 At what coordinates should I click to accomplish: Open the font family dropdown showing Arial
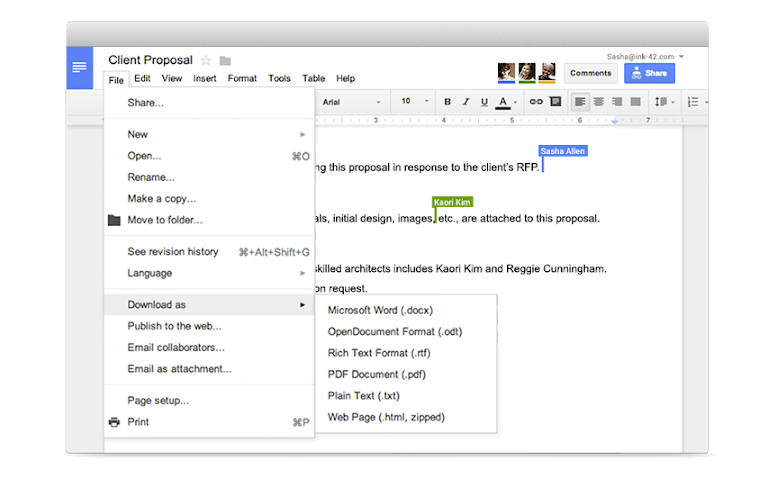351,102
